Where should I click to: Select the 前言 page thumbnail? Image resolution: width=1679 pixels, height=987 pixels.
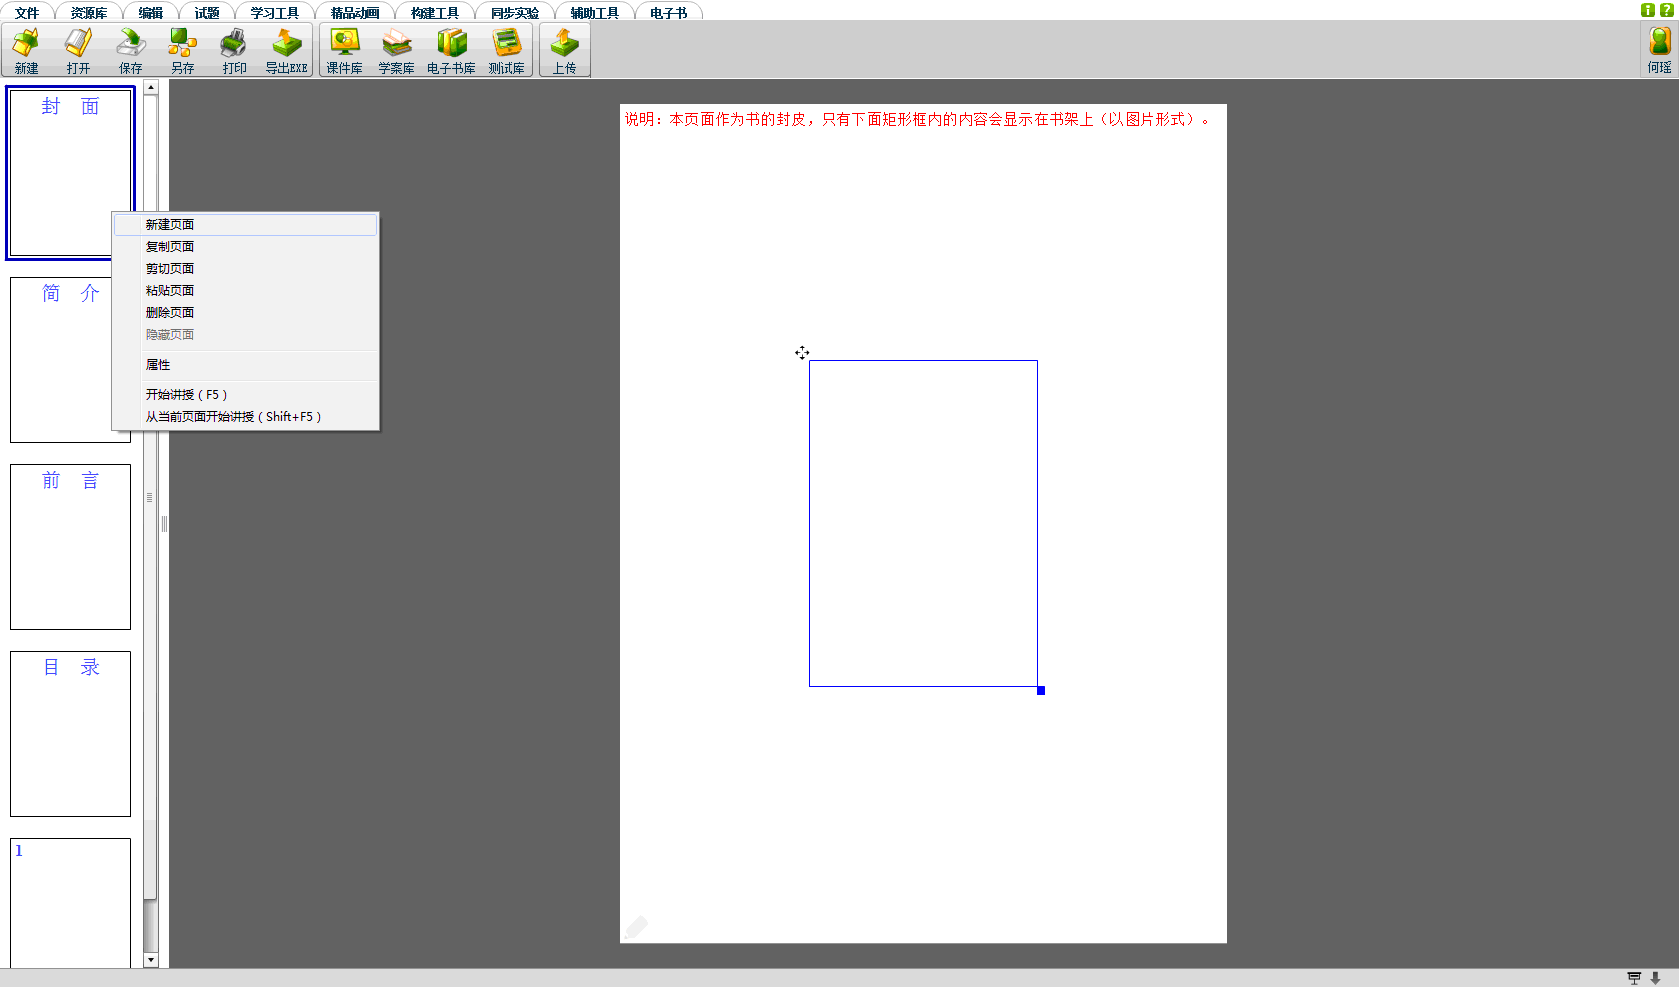pyautogui.click(x=70, y=546)
